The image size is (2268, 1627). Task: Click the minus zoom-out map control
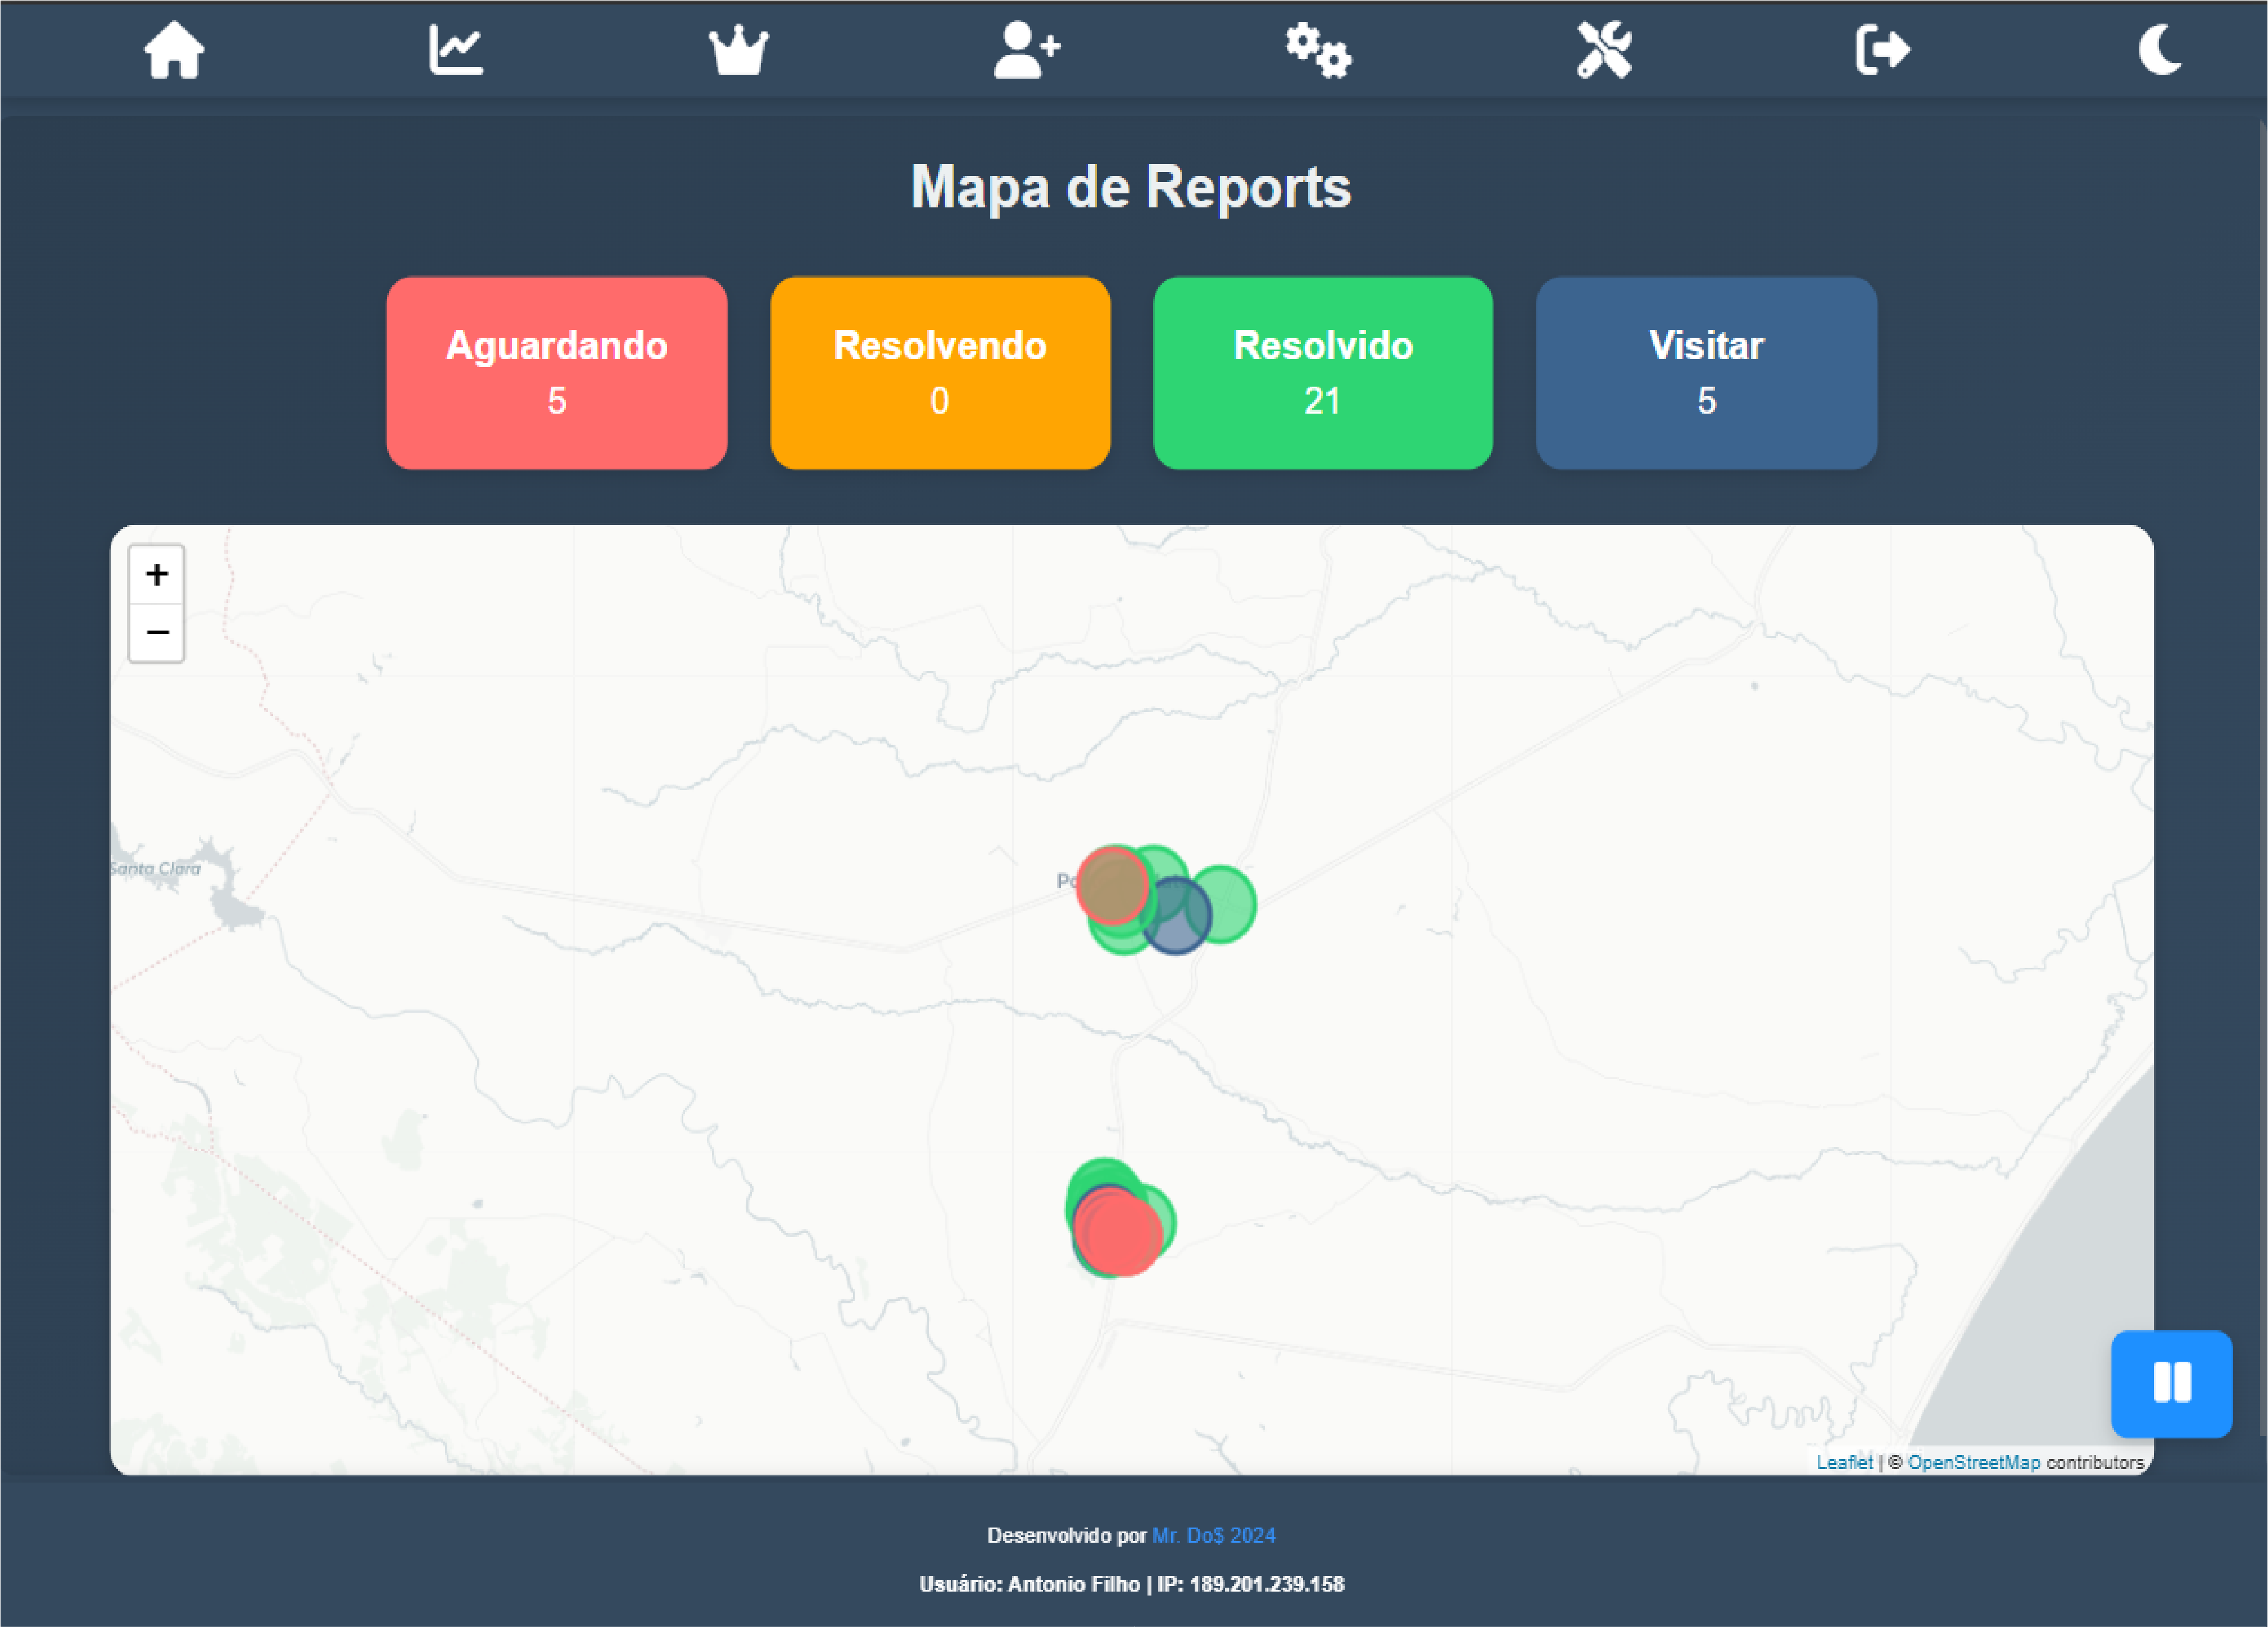pos(156,631)
